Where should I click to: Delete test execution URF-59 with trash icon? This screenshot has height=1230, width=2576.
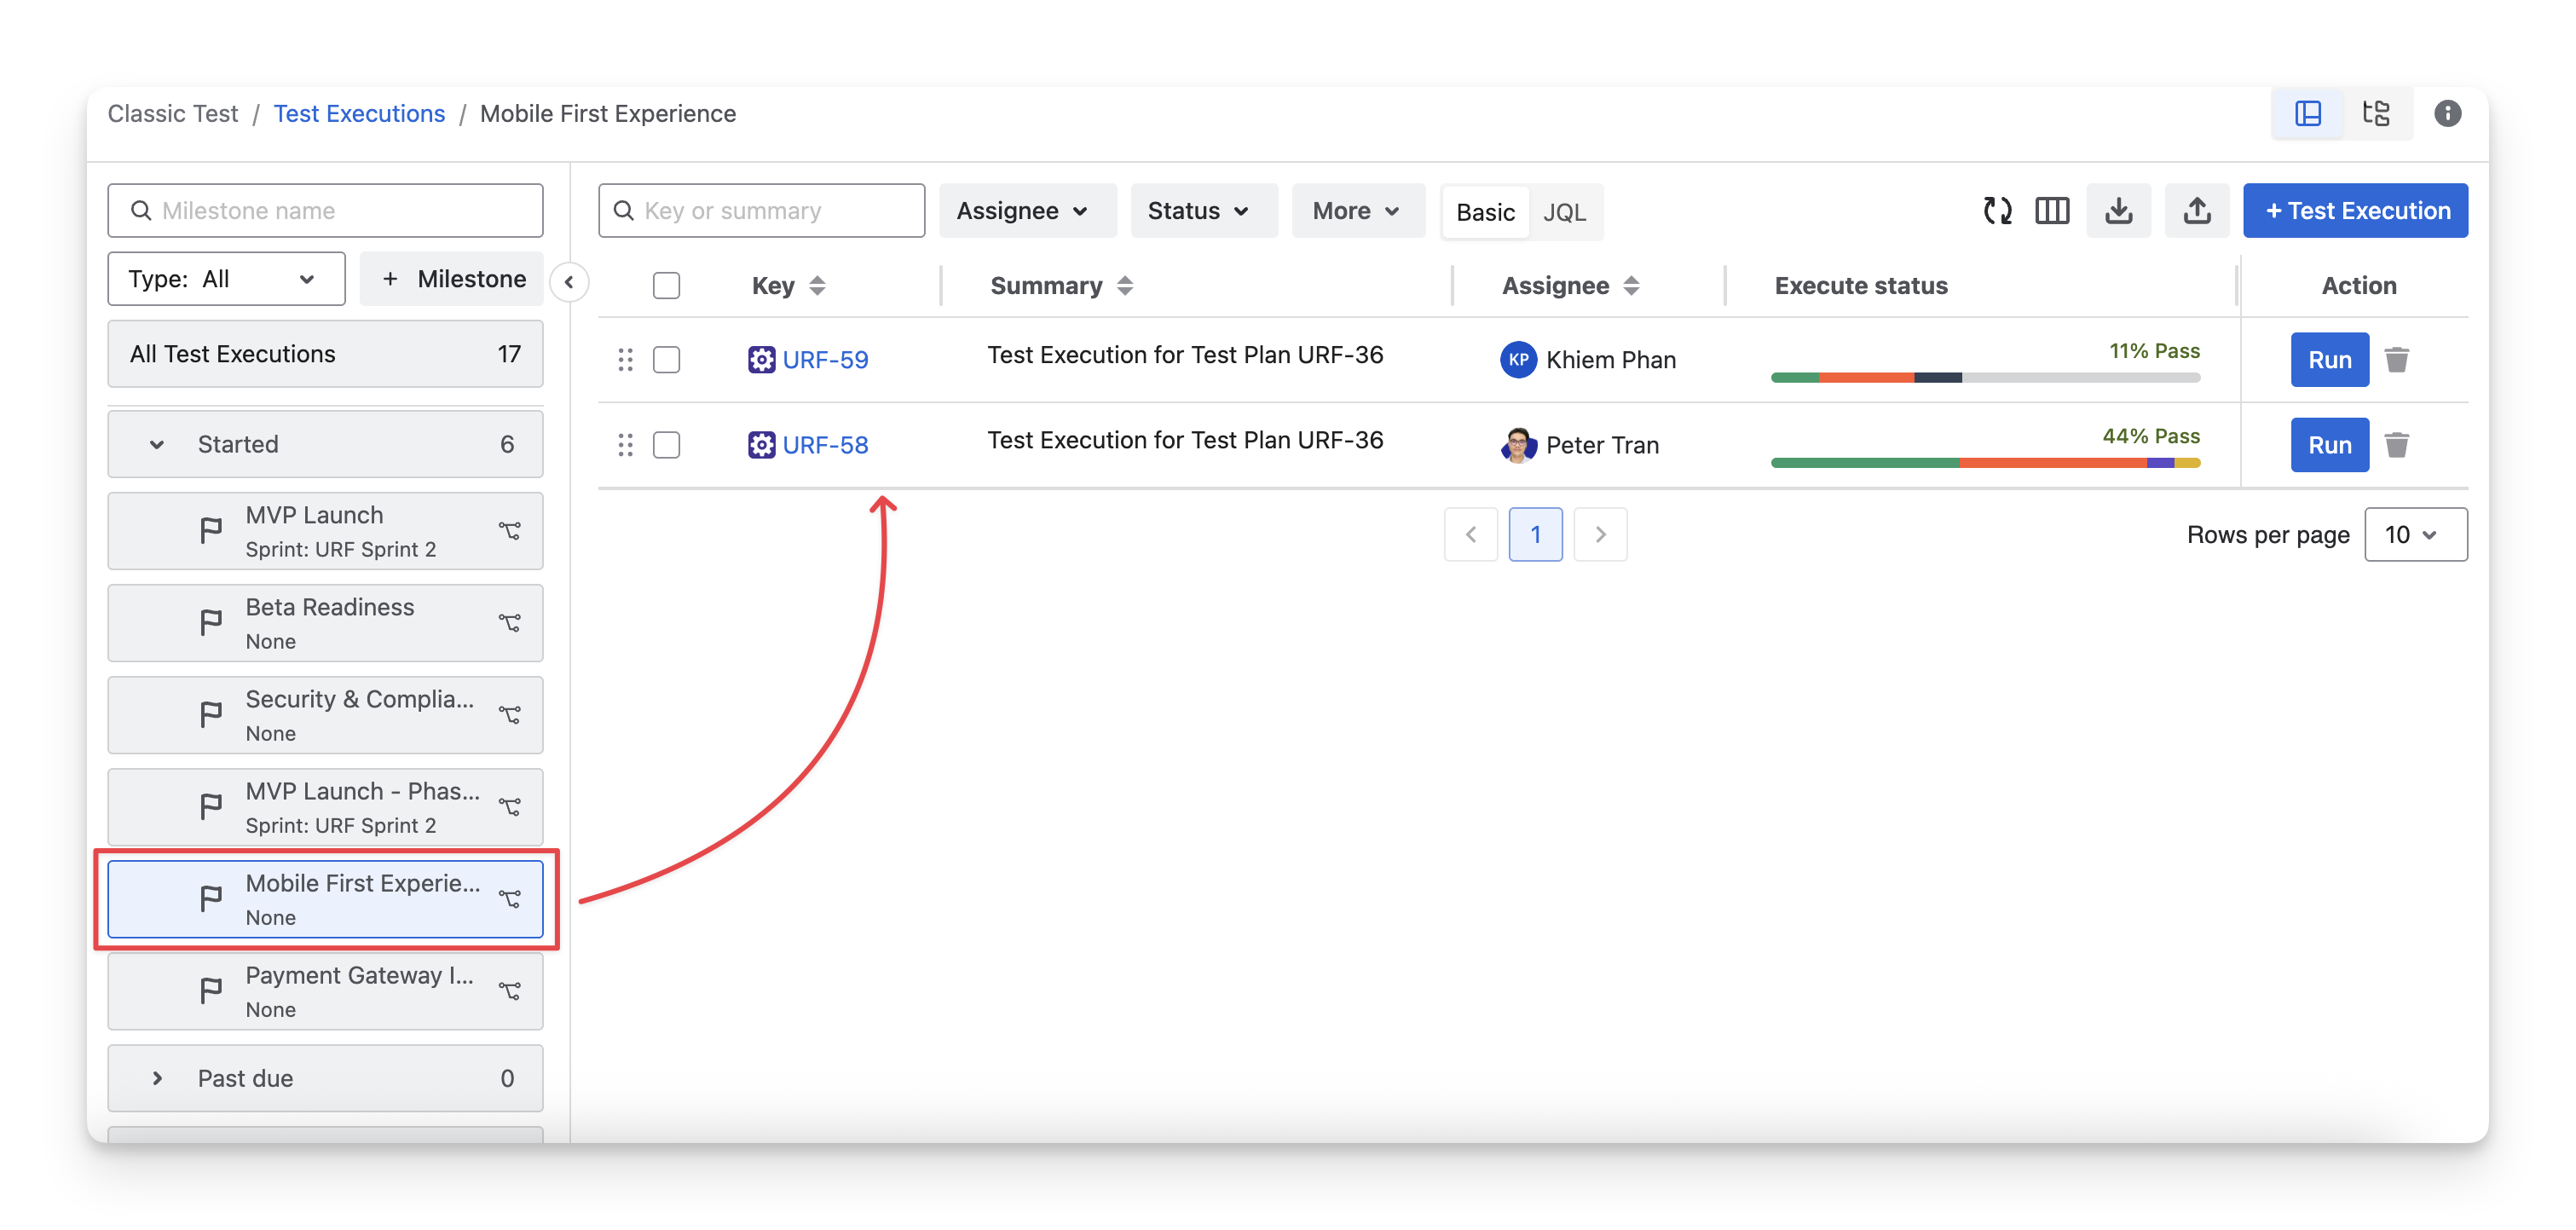(2397, 360)
